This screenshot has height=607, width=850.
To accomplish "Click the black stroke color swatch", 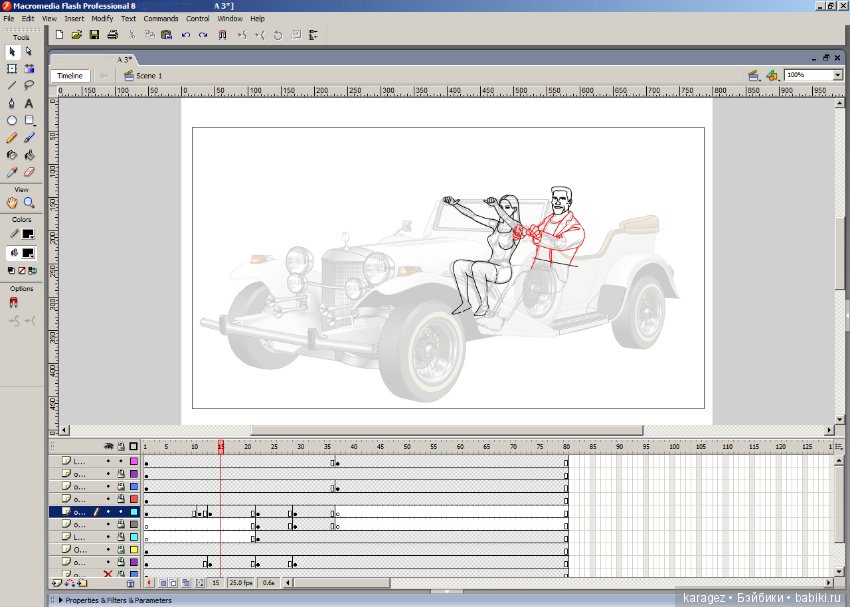I will (28, 234).
